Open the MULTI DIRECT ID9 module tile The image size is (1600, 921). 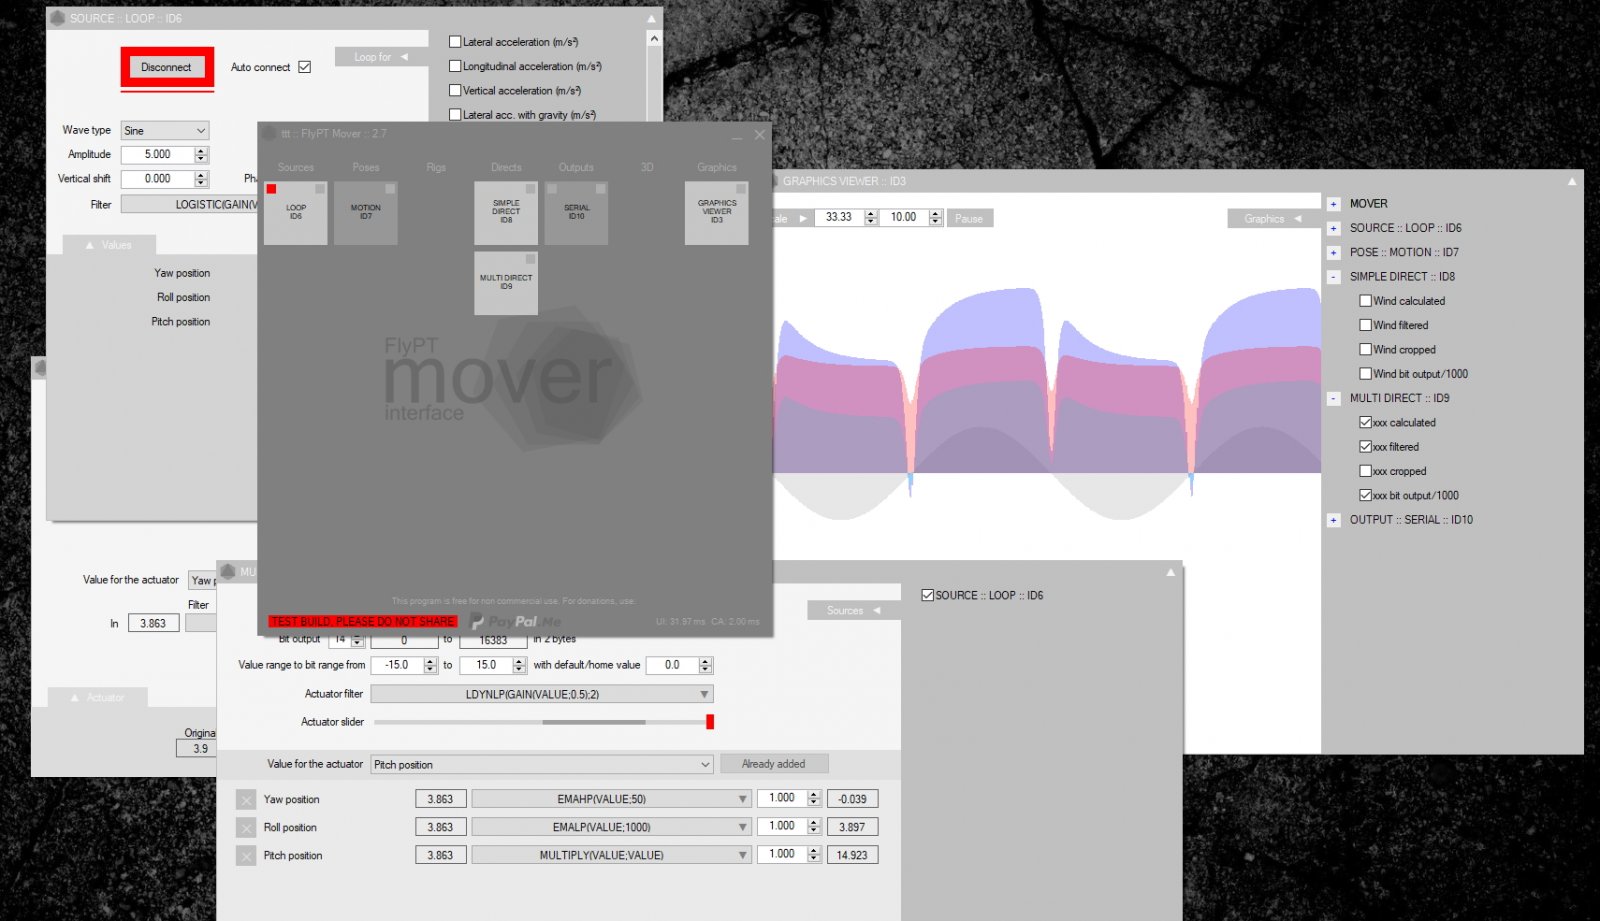point(506,283)
